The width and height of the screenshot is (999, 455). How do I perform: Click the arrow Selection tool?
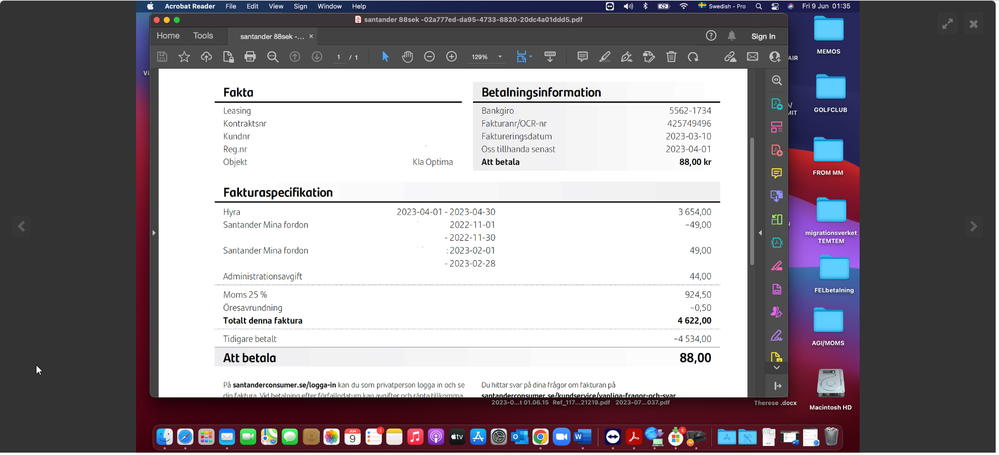(x=386, y=57)
